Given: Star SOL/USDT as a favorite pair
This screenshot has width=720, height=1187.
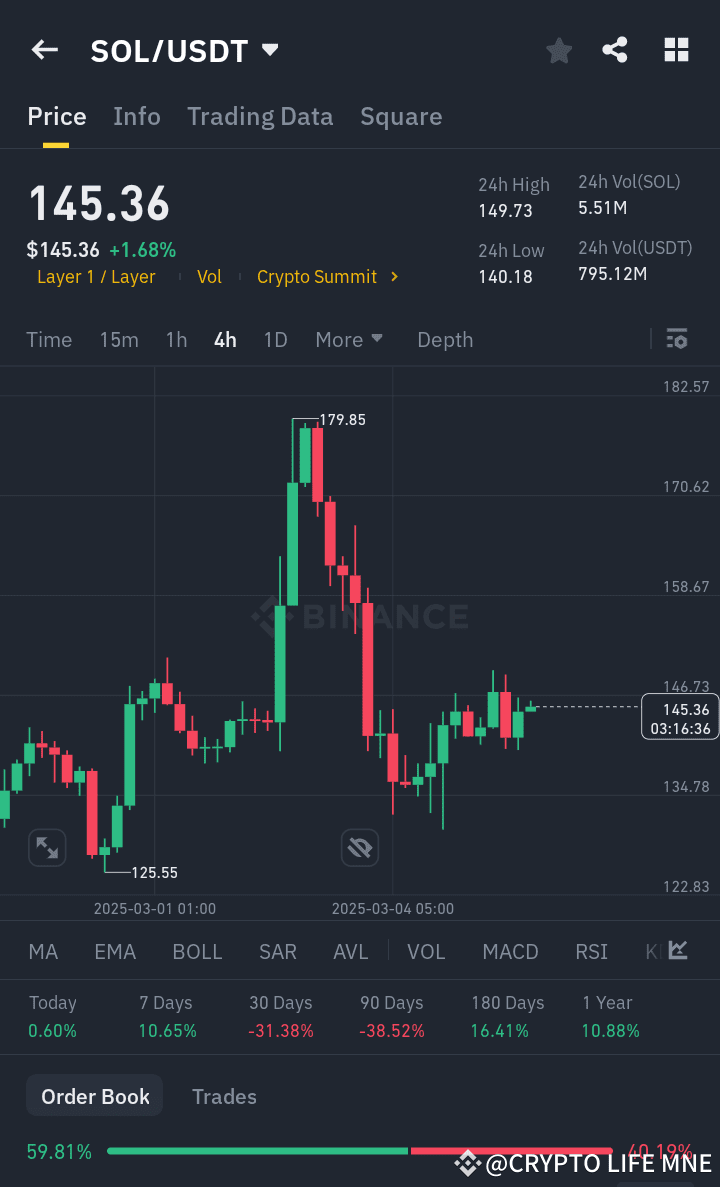Looking at the screenshot, I should (x=559, y=49).
